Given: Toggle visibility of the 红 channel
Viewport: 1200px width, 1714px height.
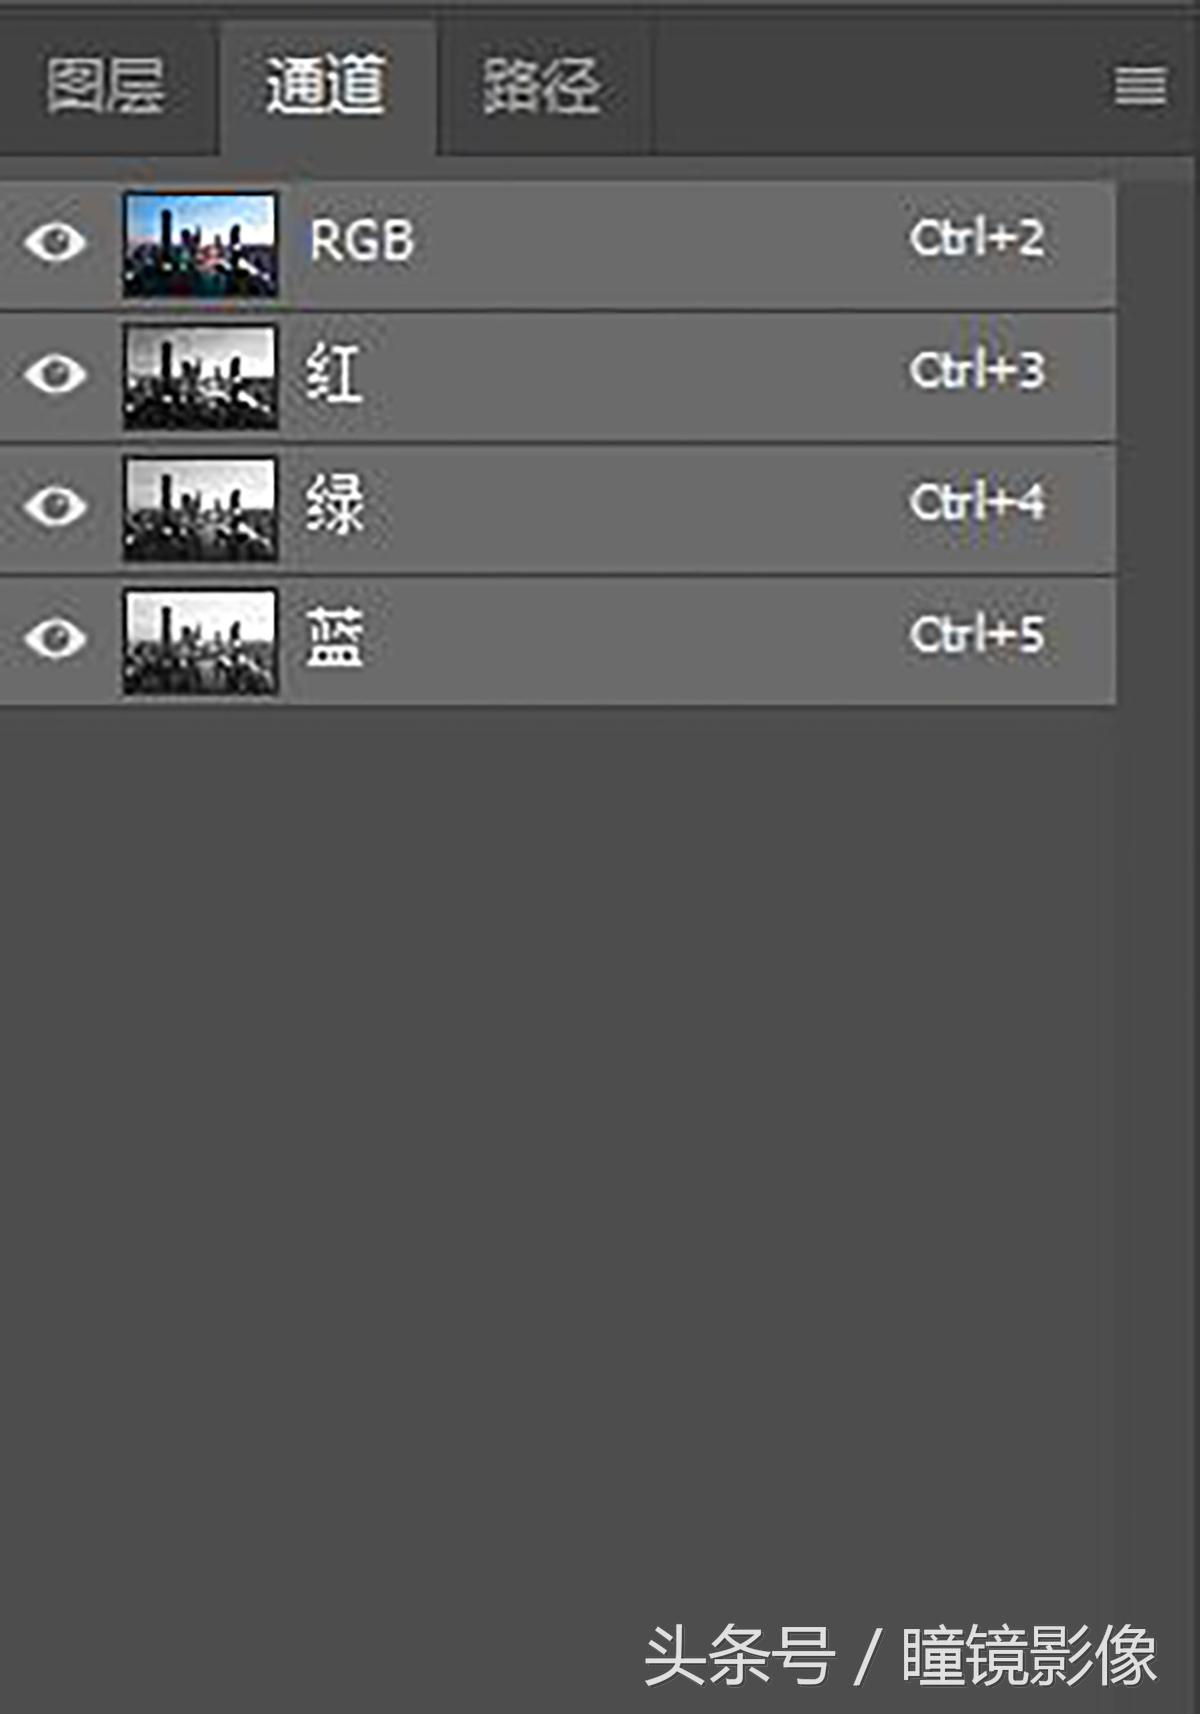Looking at the screenshot, I should pyautogui.click(x=55, y=374).
